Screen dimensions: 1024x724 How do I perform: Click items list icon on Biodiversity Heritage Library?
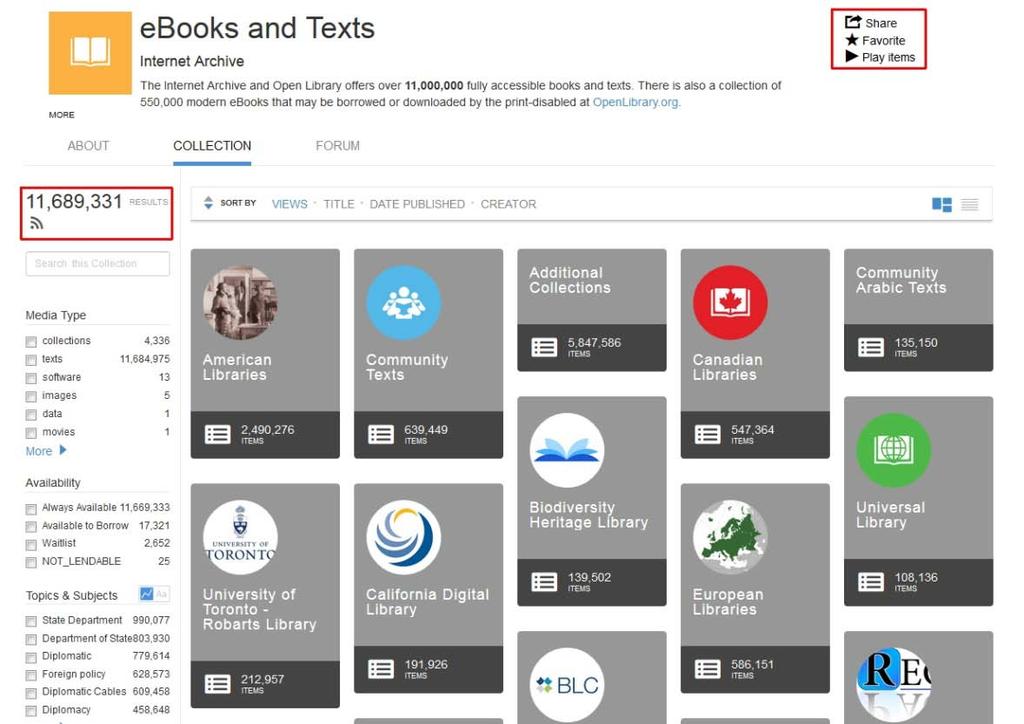coord(544,582)
